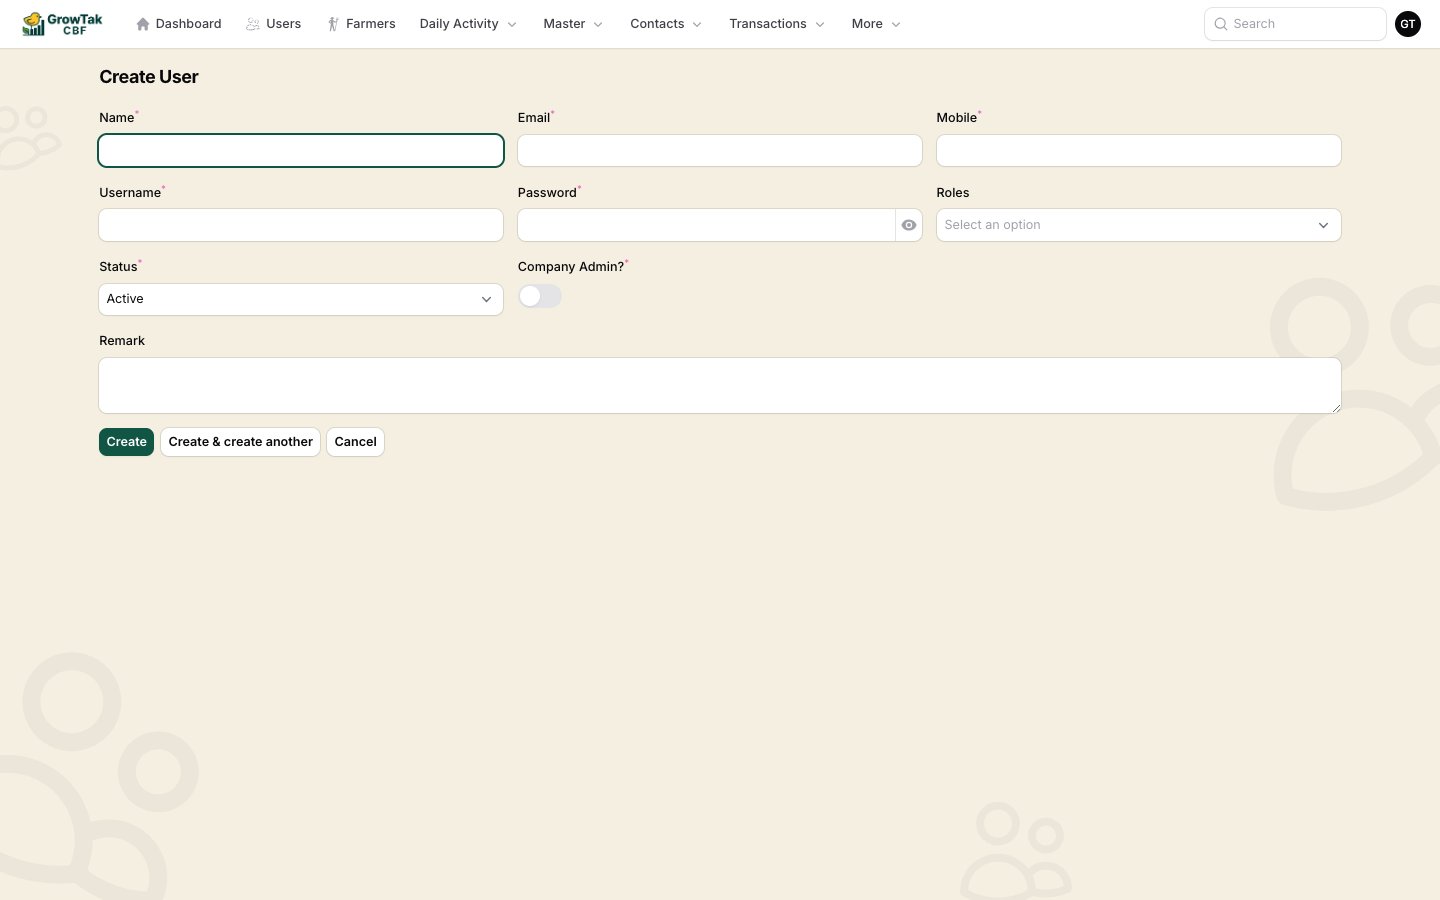Viewport: 1440px width, 900px height.
Task: Cancel the user creation form
Action: (356, 442)
